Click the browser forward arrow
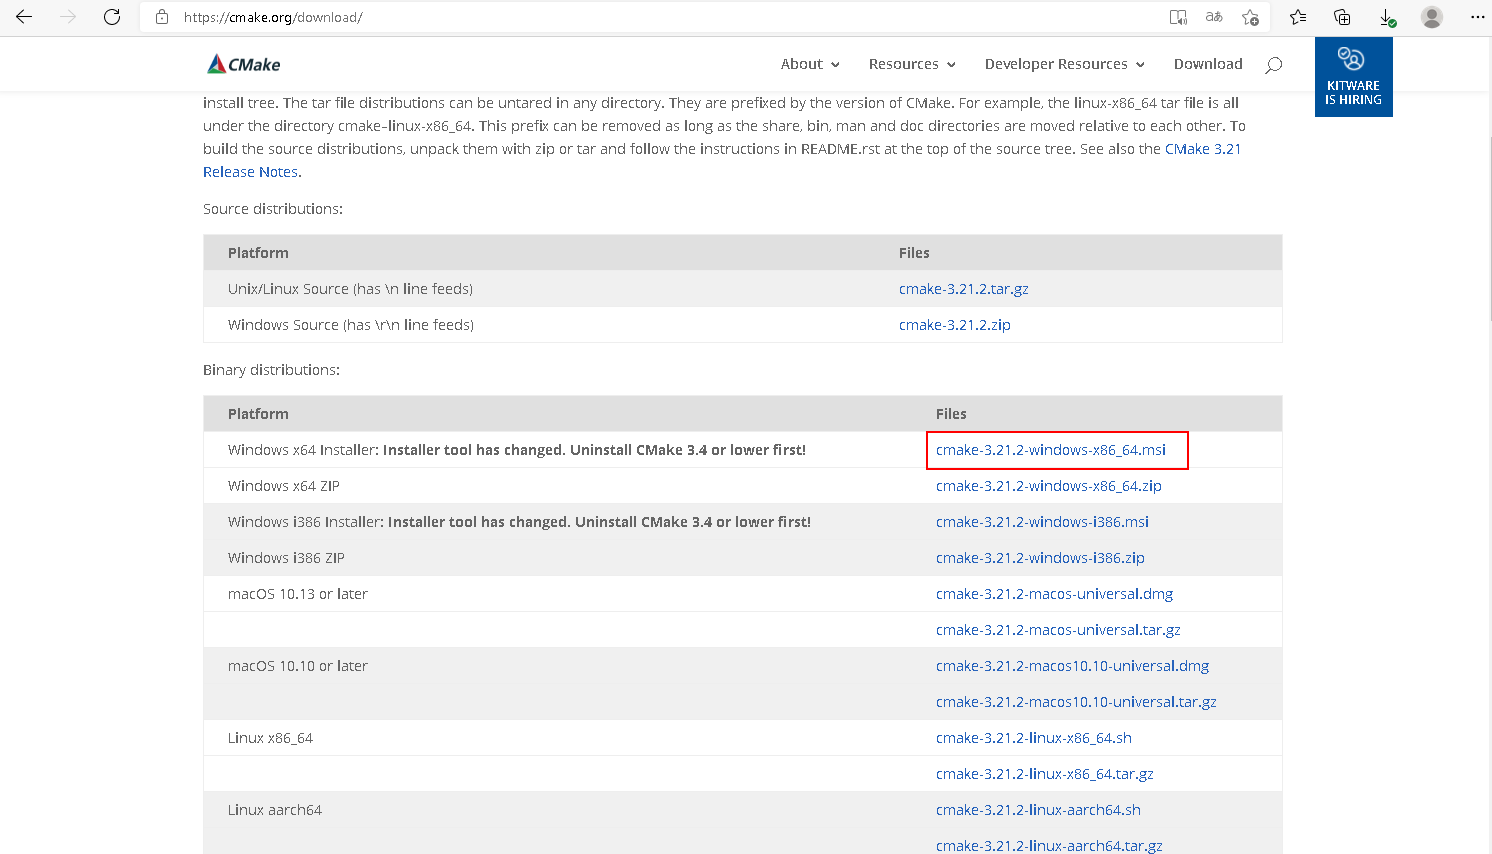Viewport: 1492px width, 854px height. click(68, 17)
